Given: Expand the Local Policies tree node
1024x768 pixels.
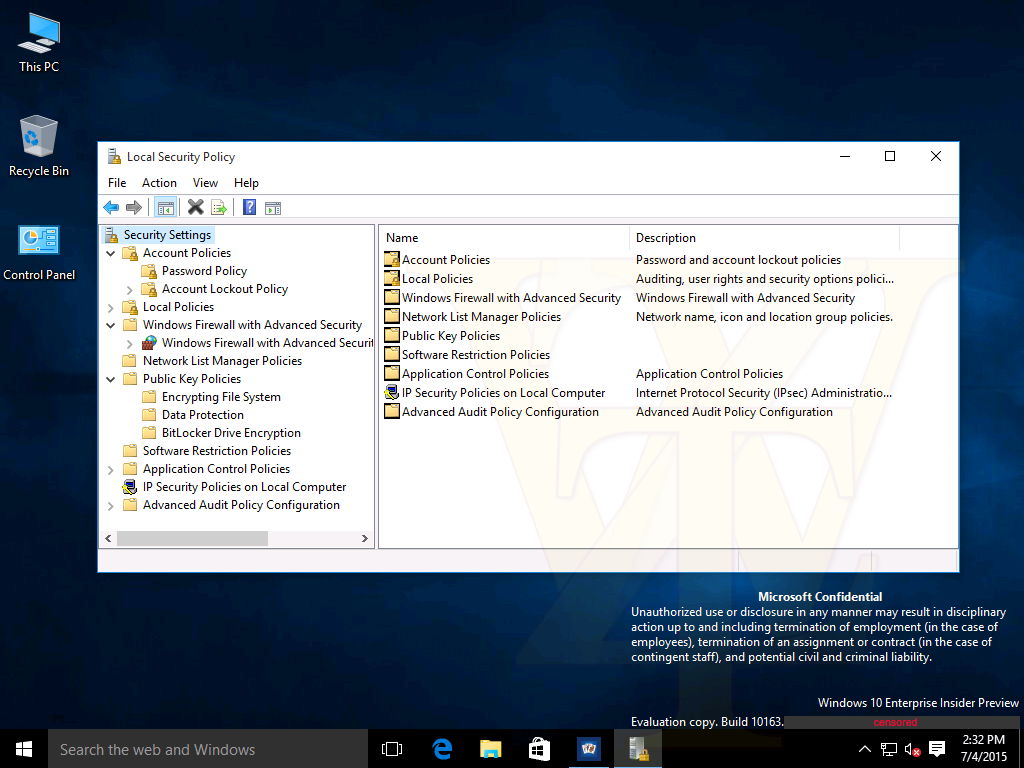Looking at the screenshot, I should pos(110,307).
